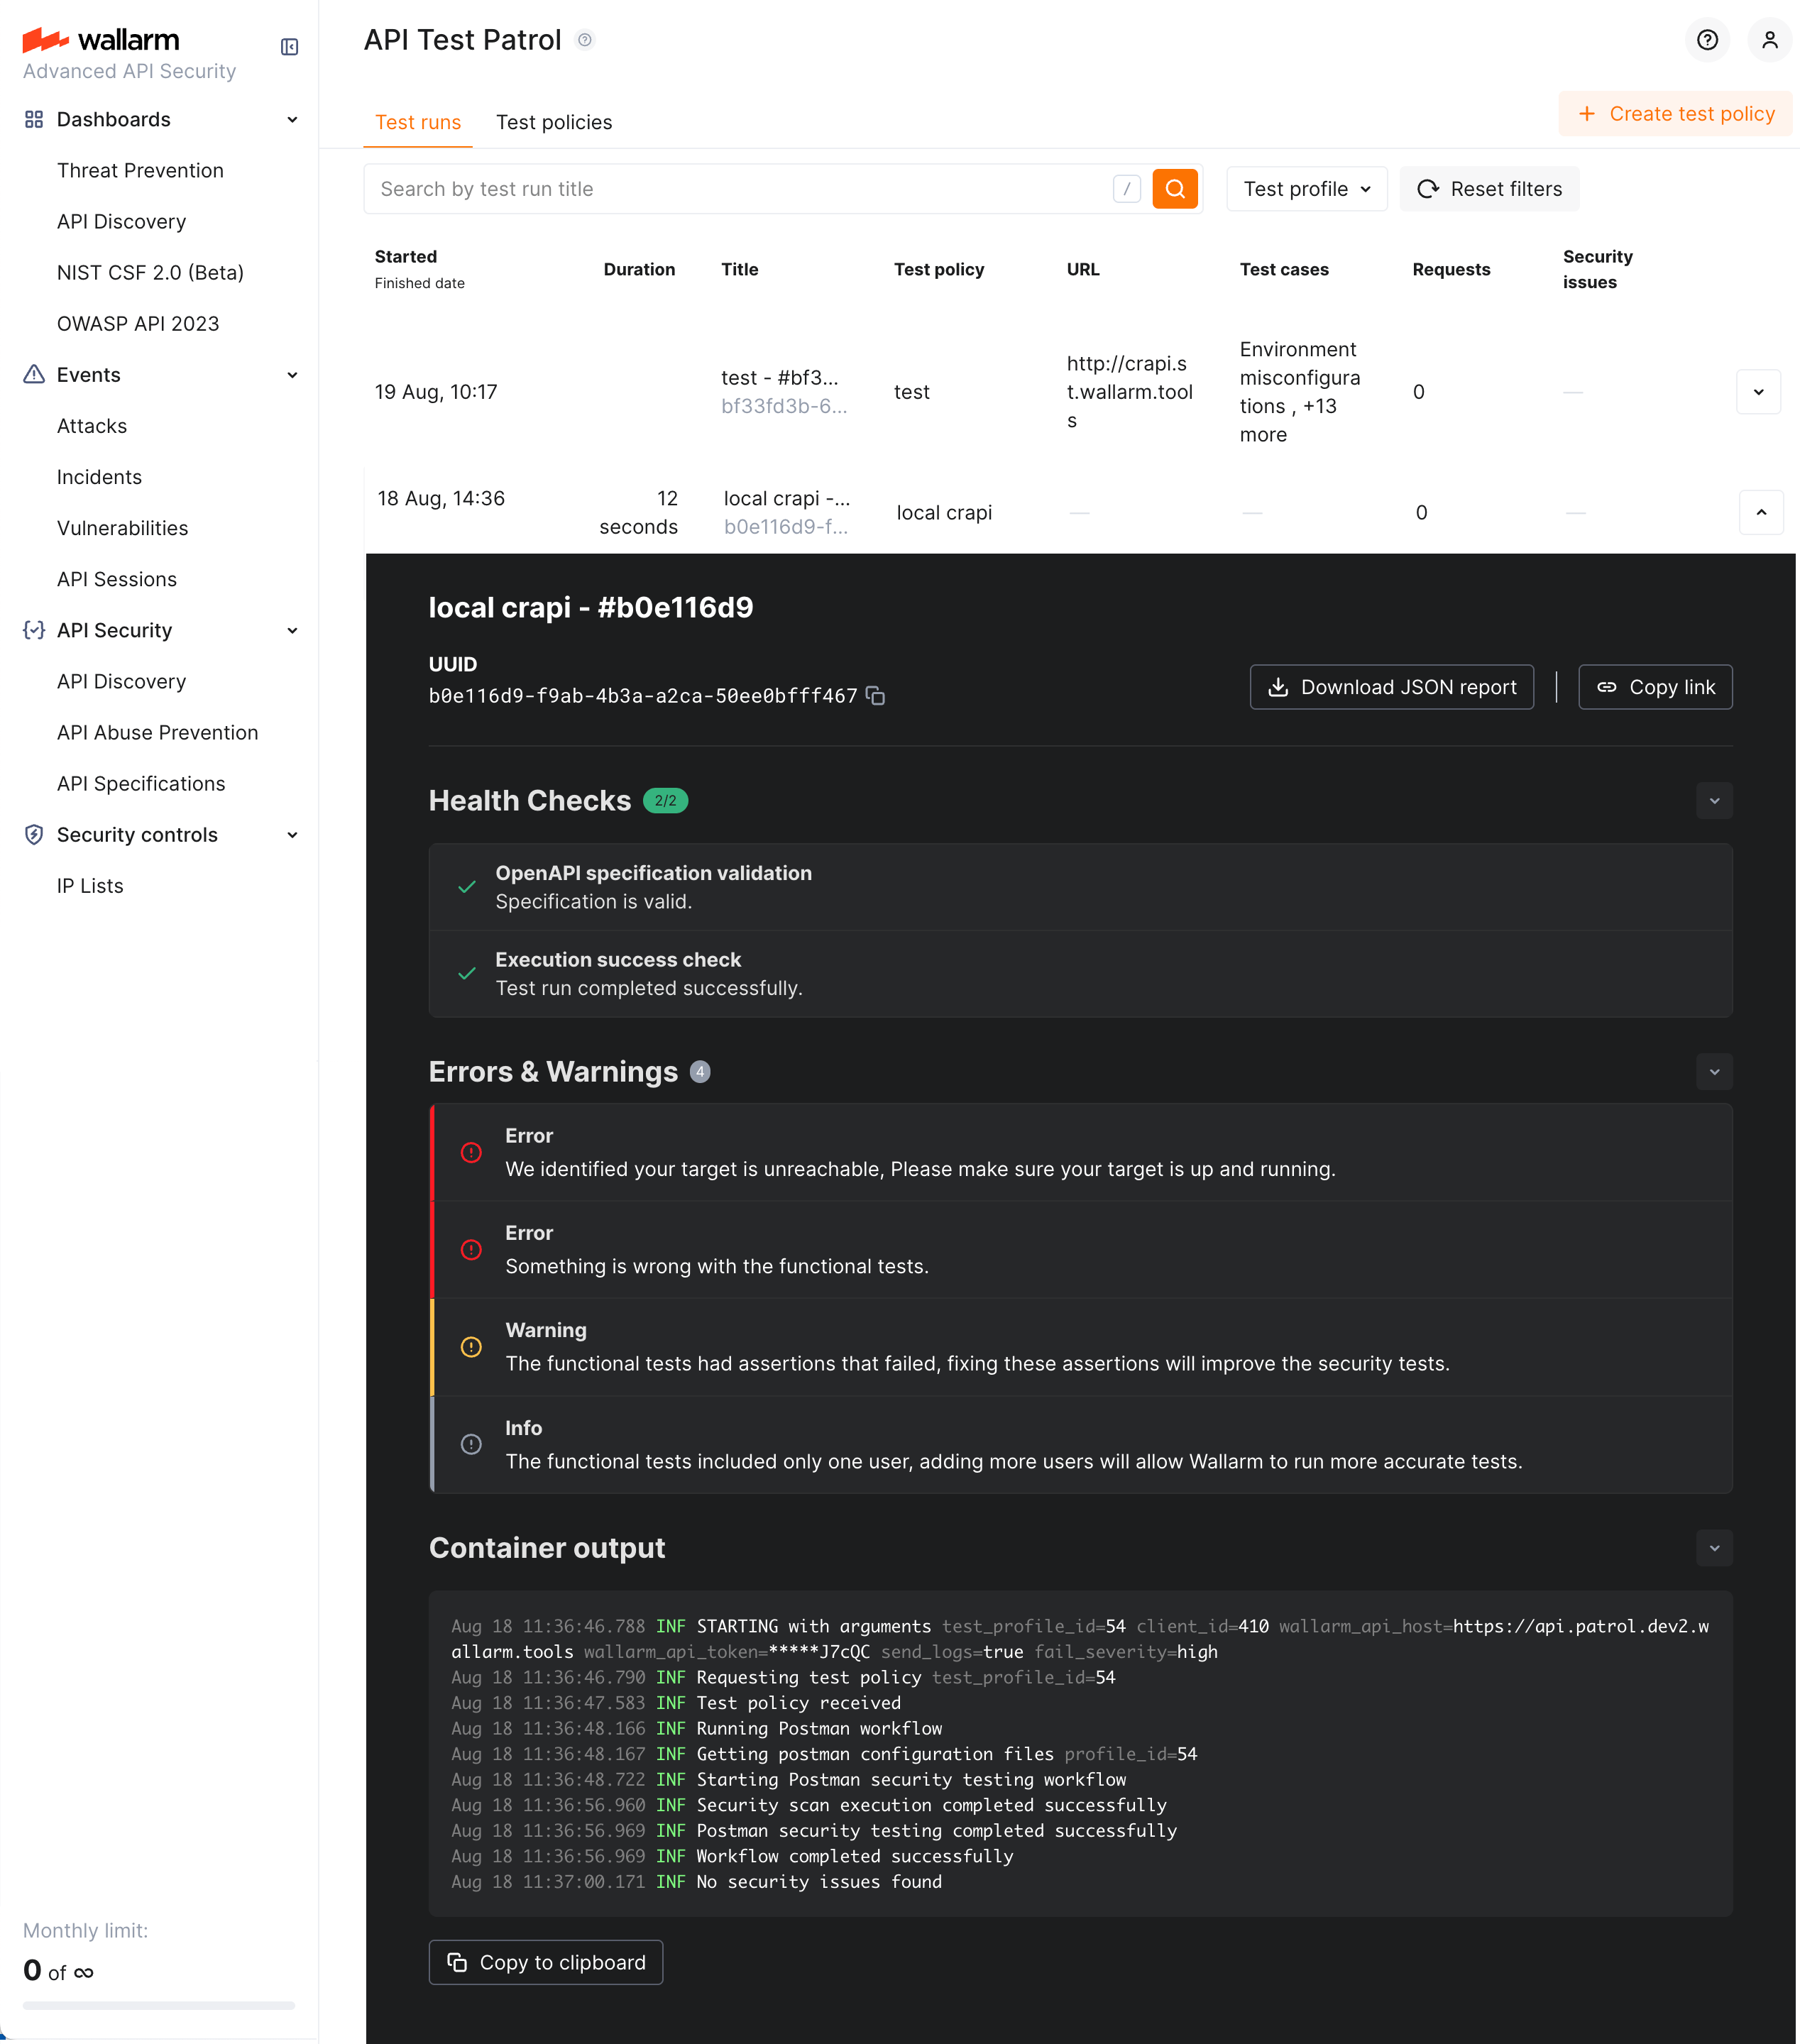Open the Test profile dropdown
Image resolution: width=1800 pixels, height=2044 pixels.
pos(1306,188)
